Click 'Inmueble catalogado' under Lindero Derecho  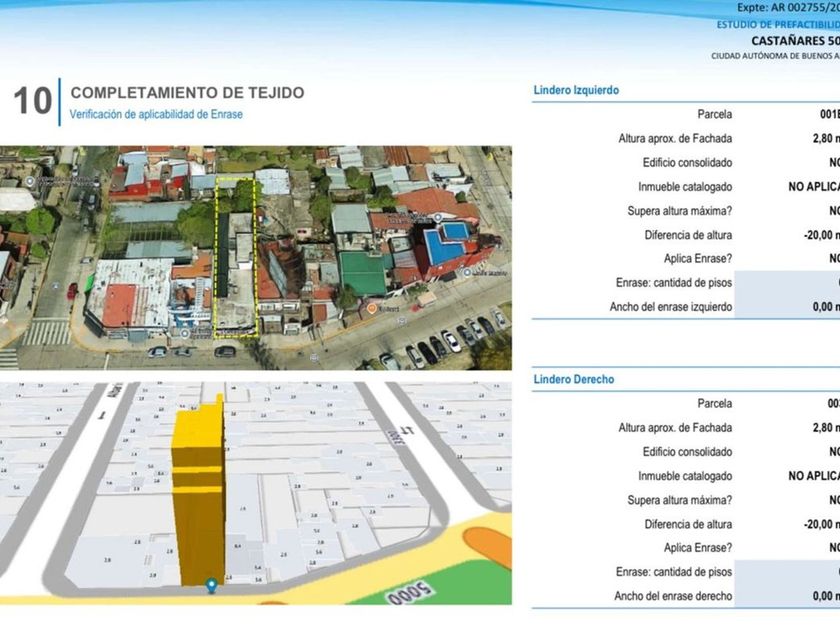tap(685, 476)
